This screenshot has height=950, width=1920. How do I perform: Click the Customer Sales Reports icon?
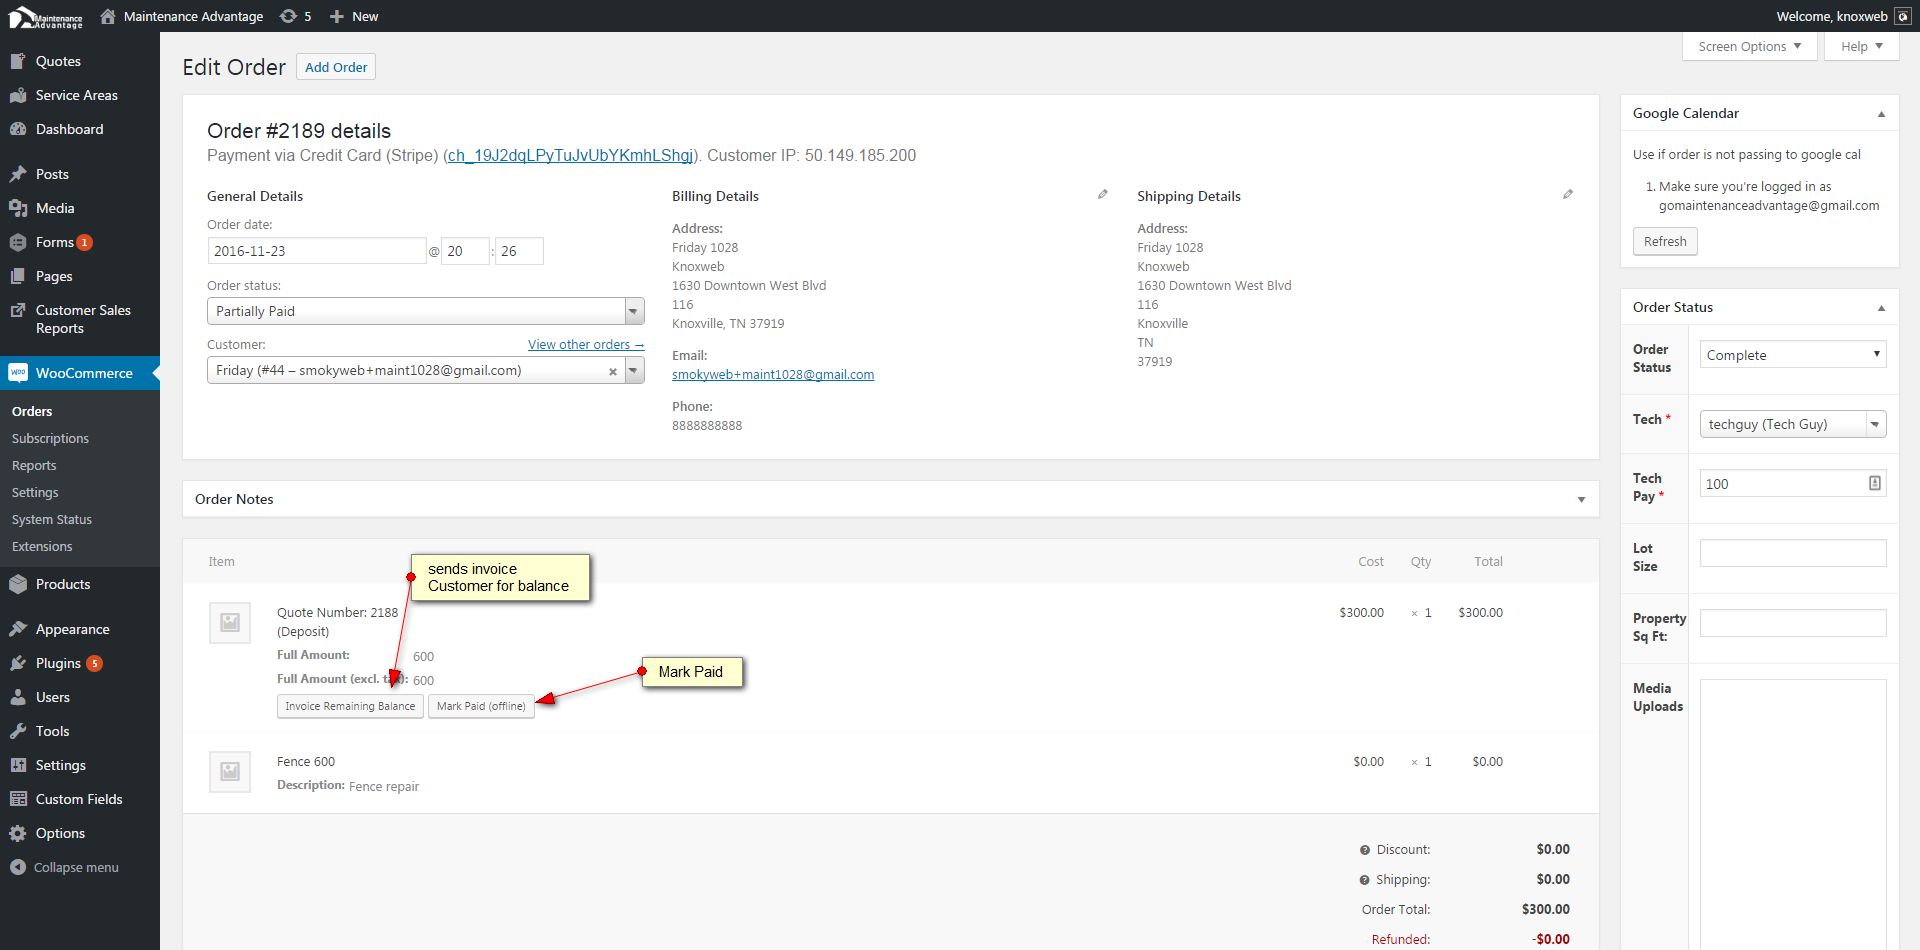click(x=18, y=310)
